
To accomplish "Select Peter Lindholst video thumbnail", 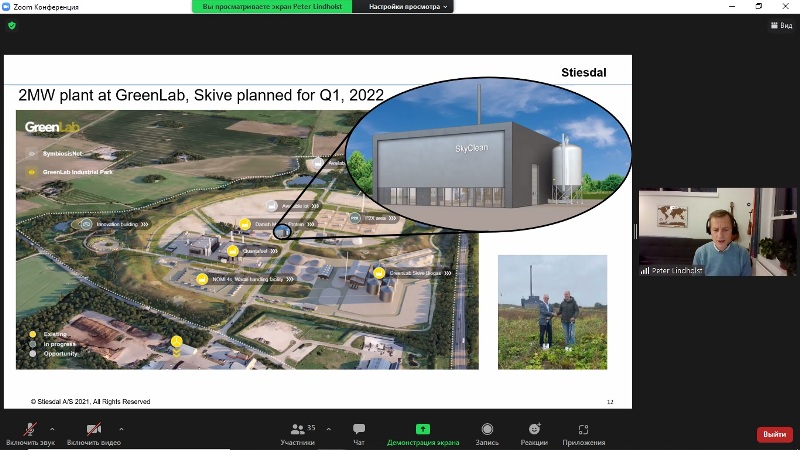I will (717, 232).
